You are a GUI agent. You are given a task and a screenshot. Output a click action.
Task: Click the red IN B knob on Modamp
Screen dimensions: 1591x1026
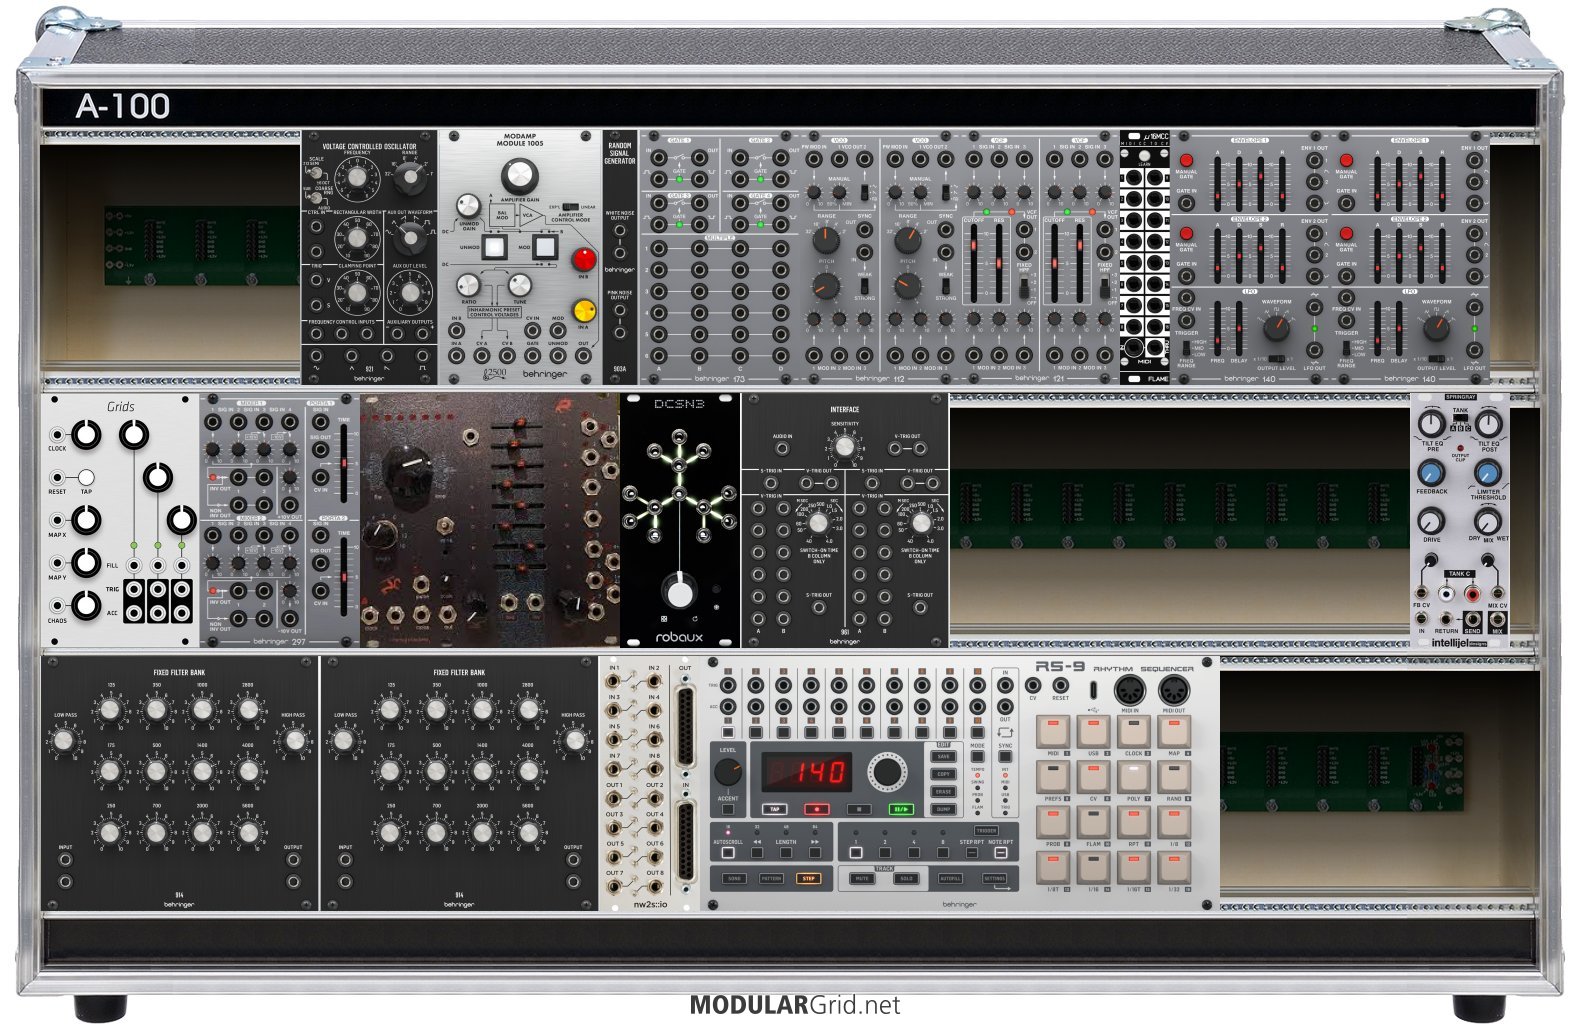coord(584,259)
